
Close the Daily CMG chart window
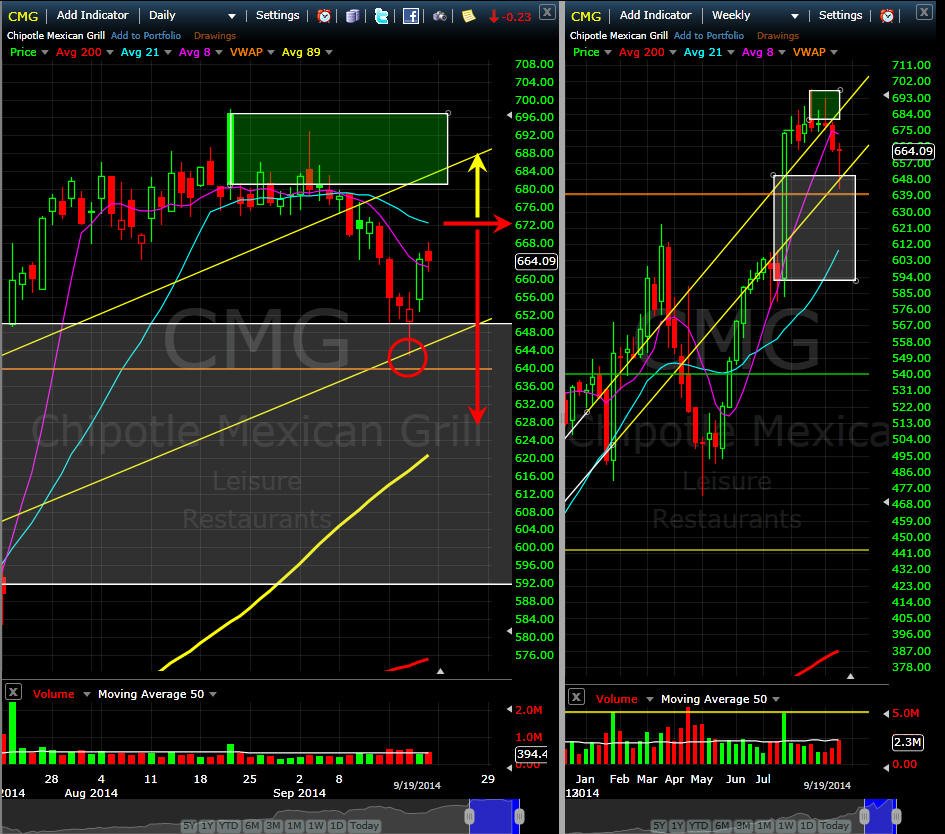[x=547, y=11]
